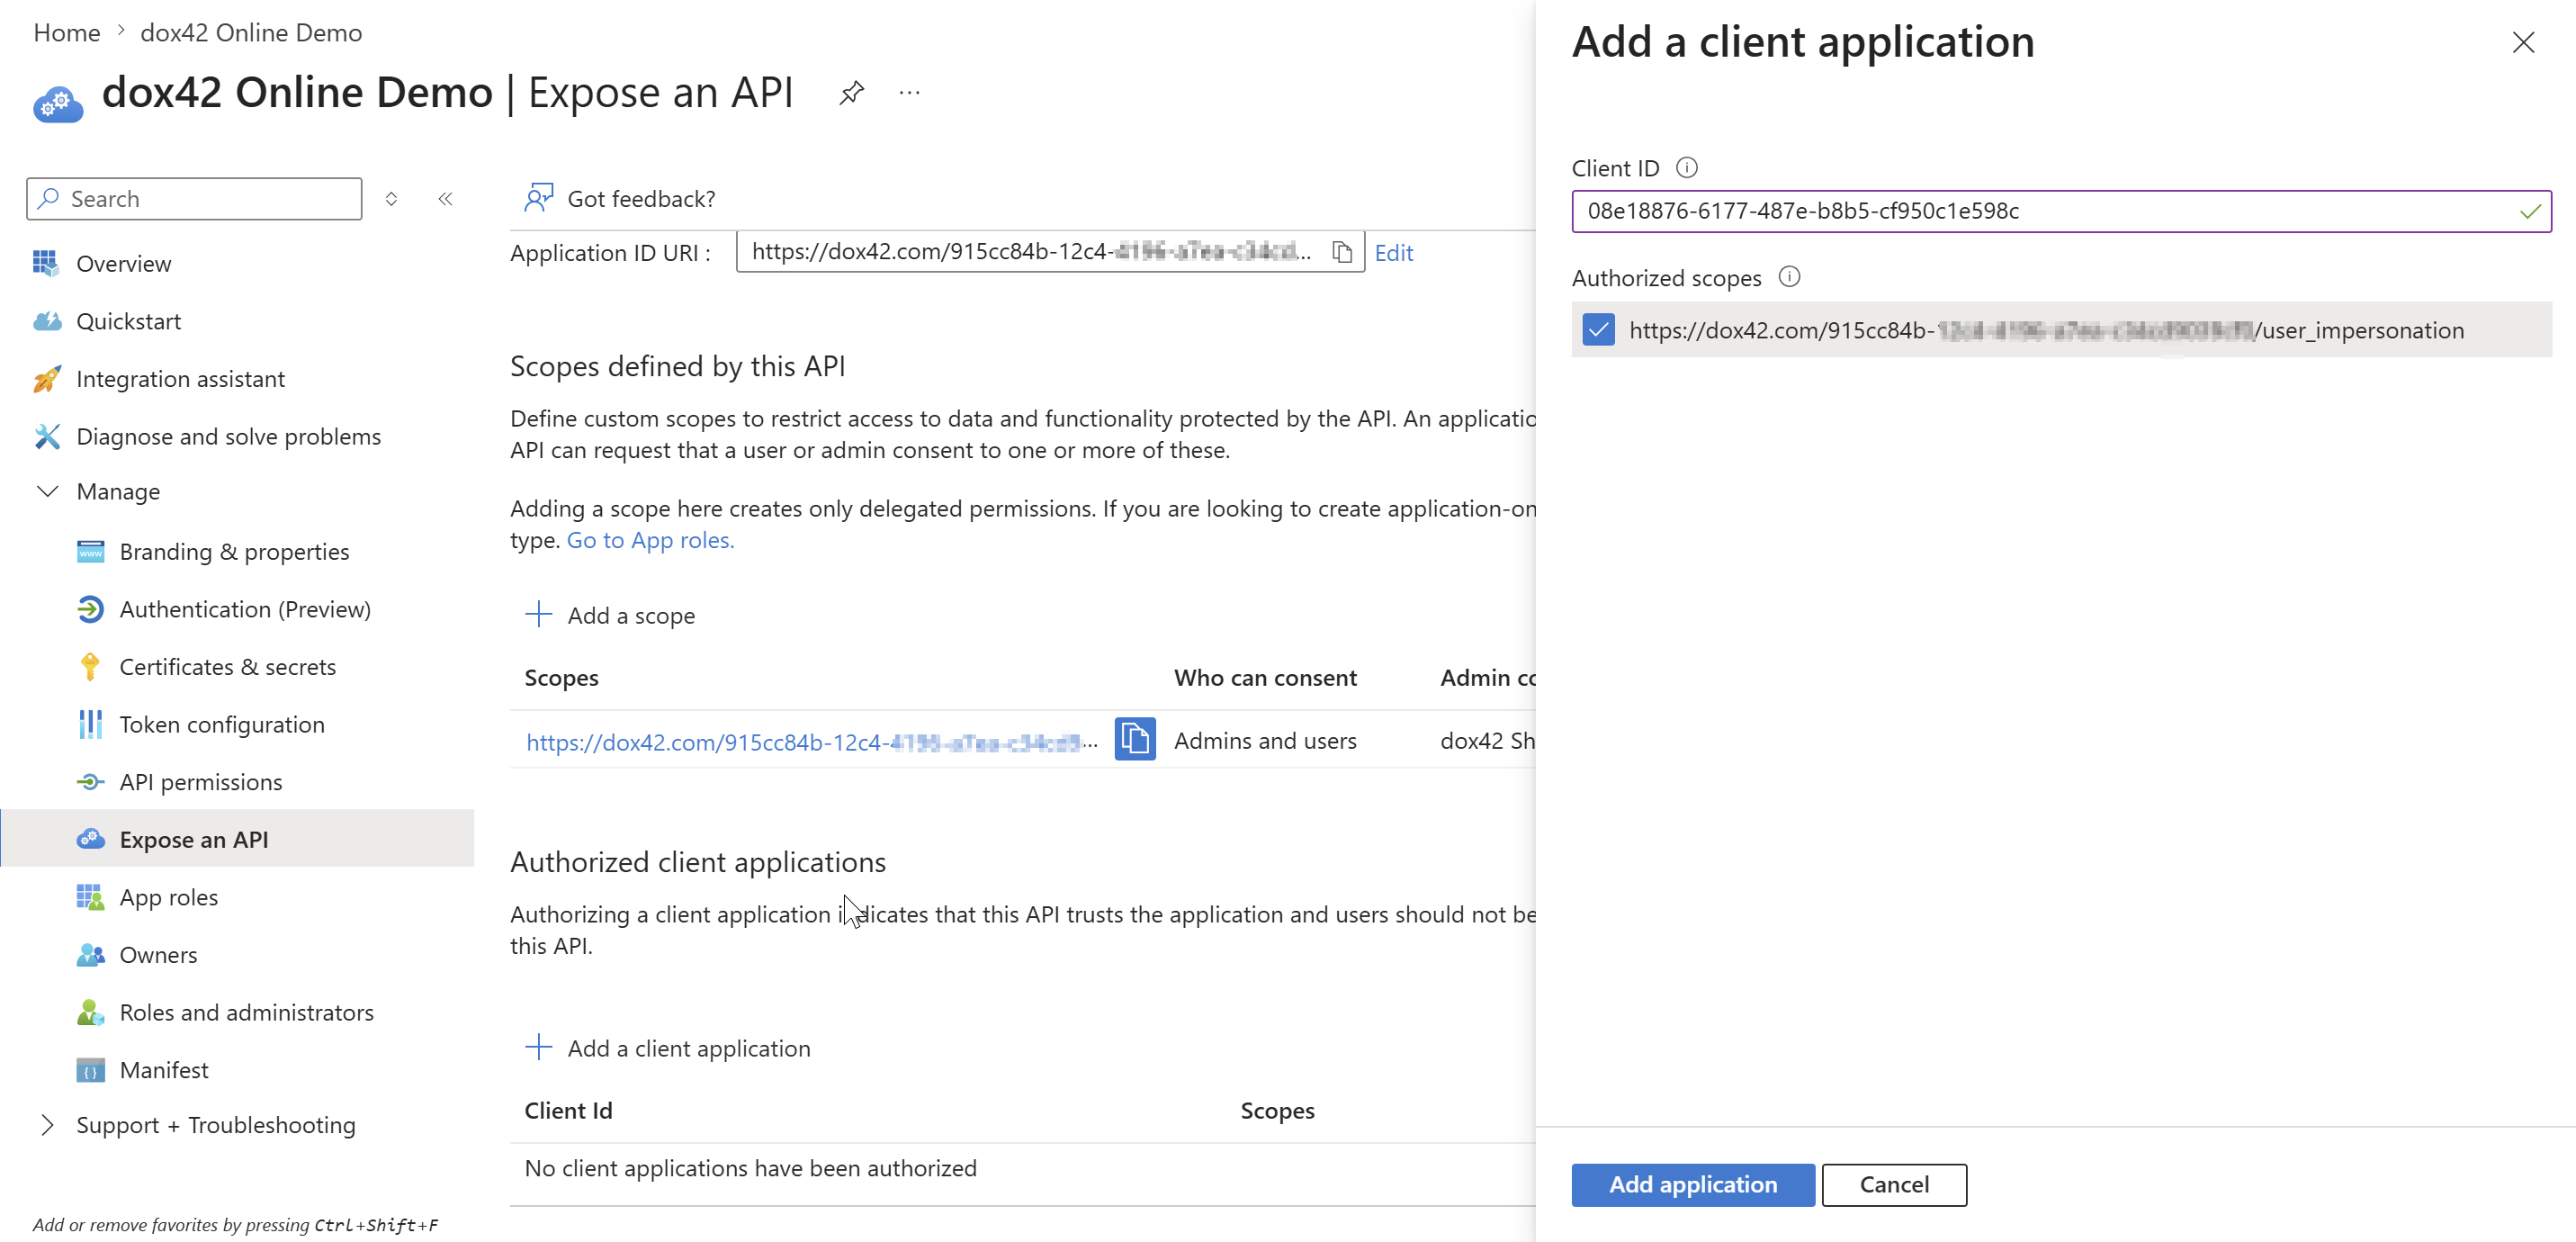Click the Roles and administrators icon
Image resolution: width=2576 pixels, height=1242 pixels.
(x=90, y=1012)
